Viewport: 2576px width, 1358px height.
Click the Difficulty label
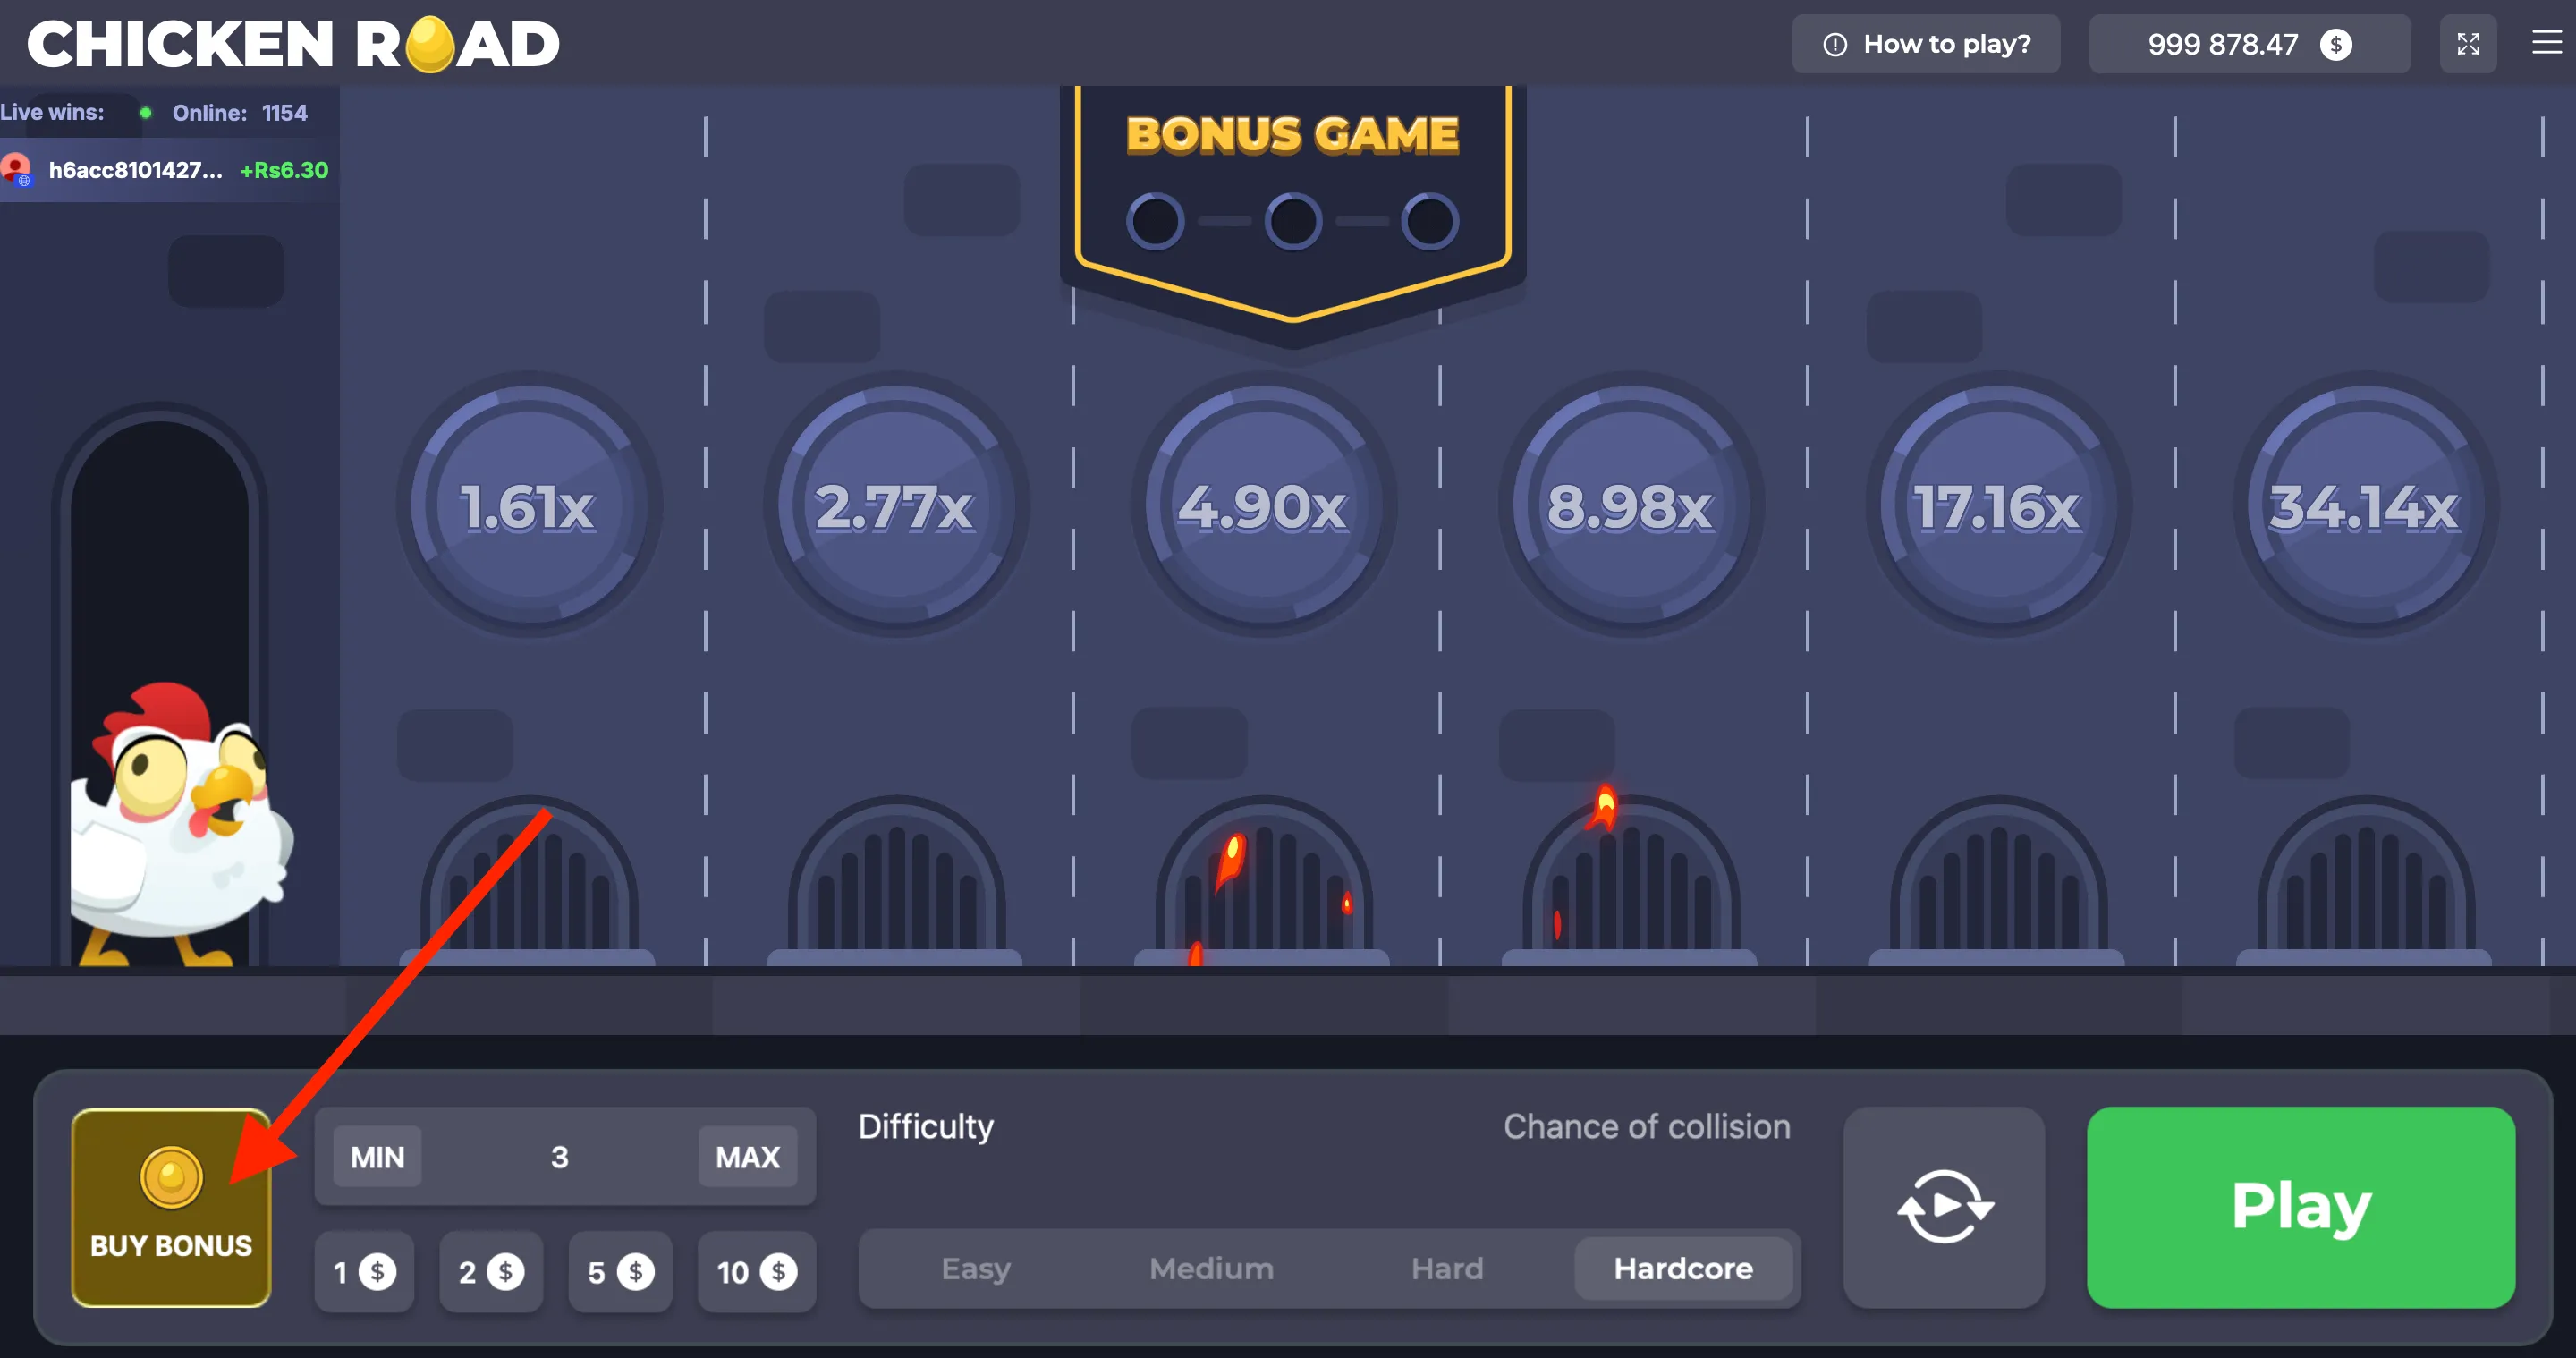(x=926, y=1127)
